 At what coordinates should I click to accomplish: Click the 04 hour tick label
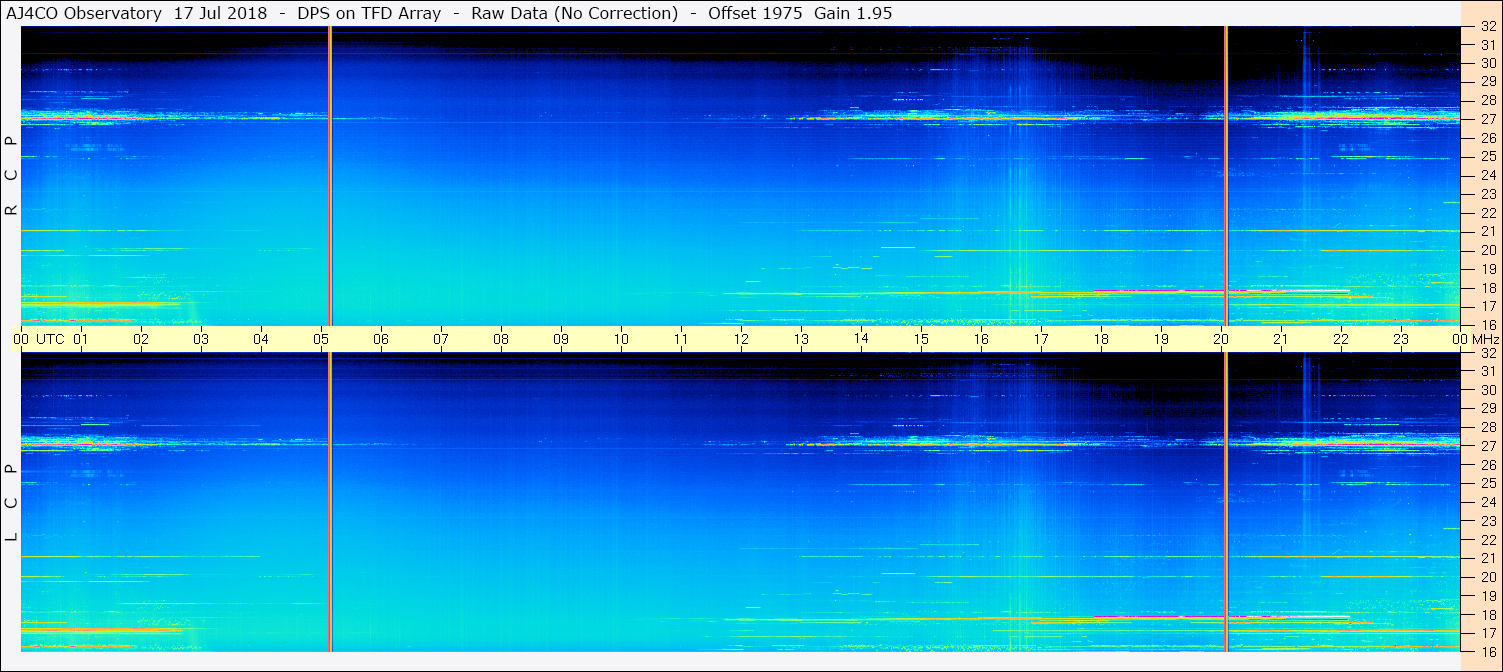pos(261,339)
